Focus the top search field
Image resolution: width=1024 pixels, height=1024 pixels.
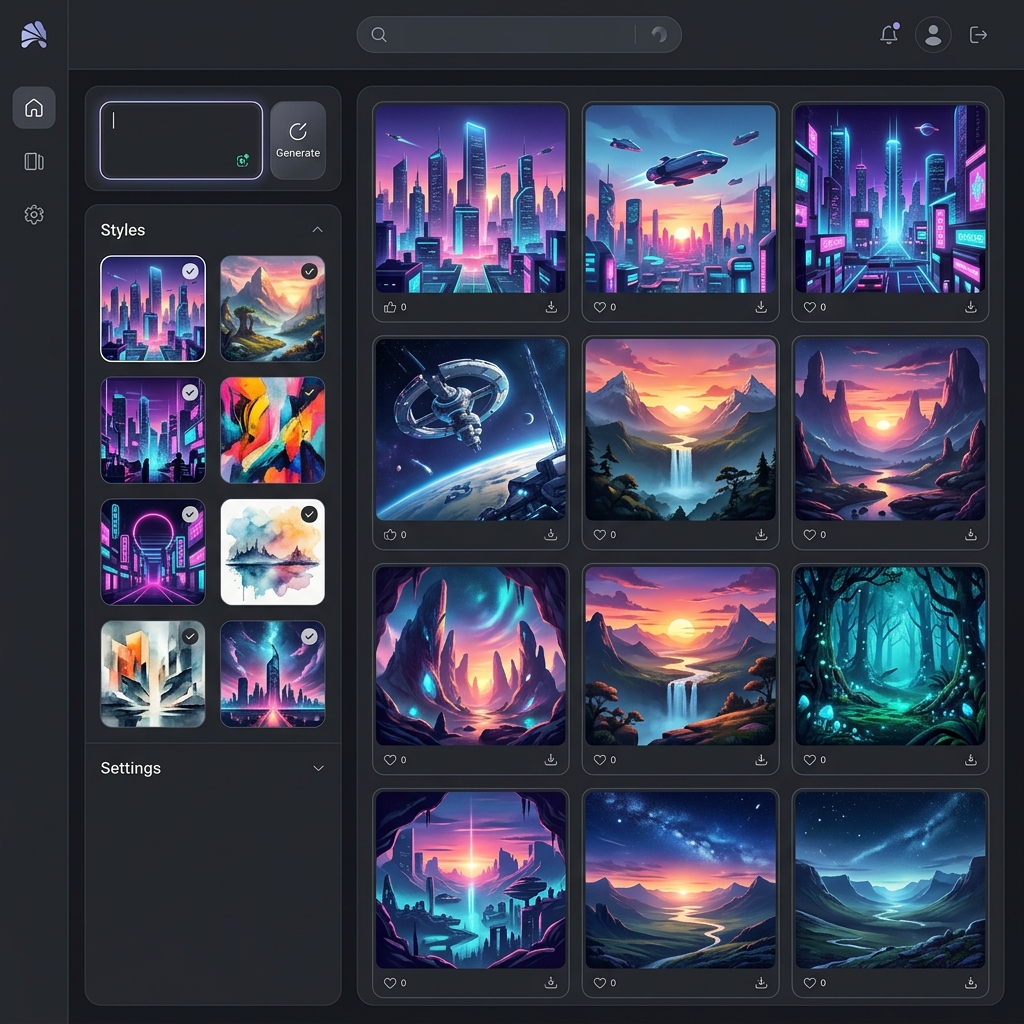pos(519,35)
